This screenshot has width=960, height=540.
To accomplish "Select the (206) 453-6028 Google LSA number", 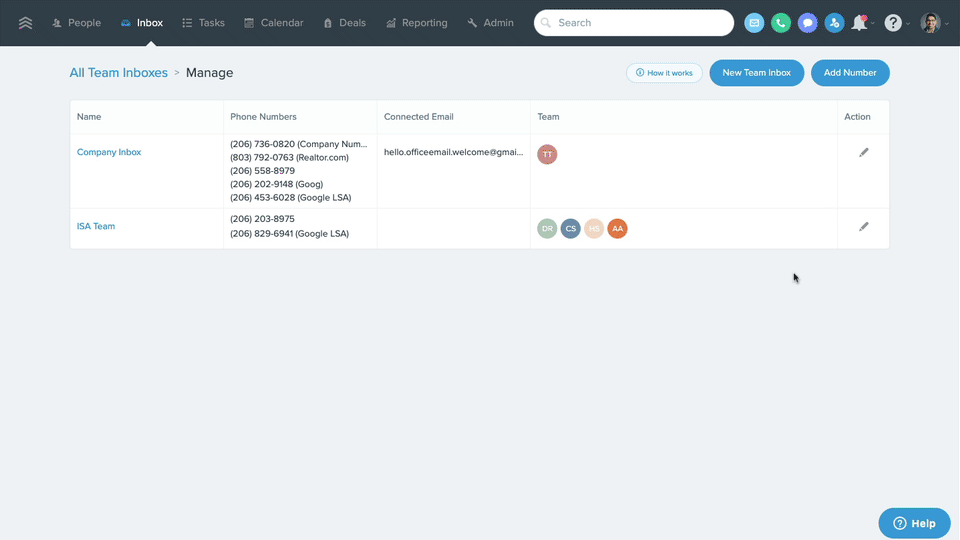I will click(x=291, y=198).
